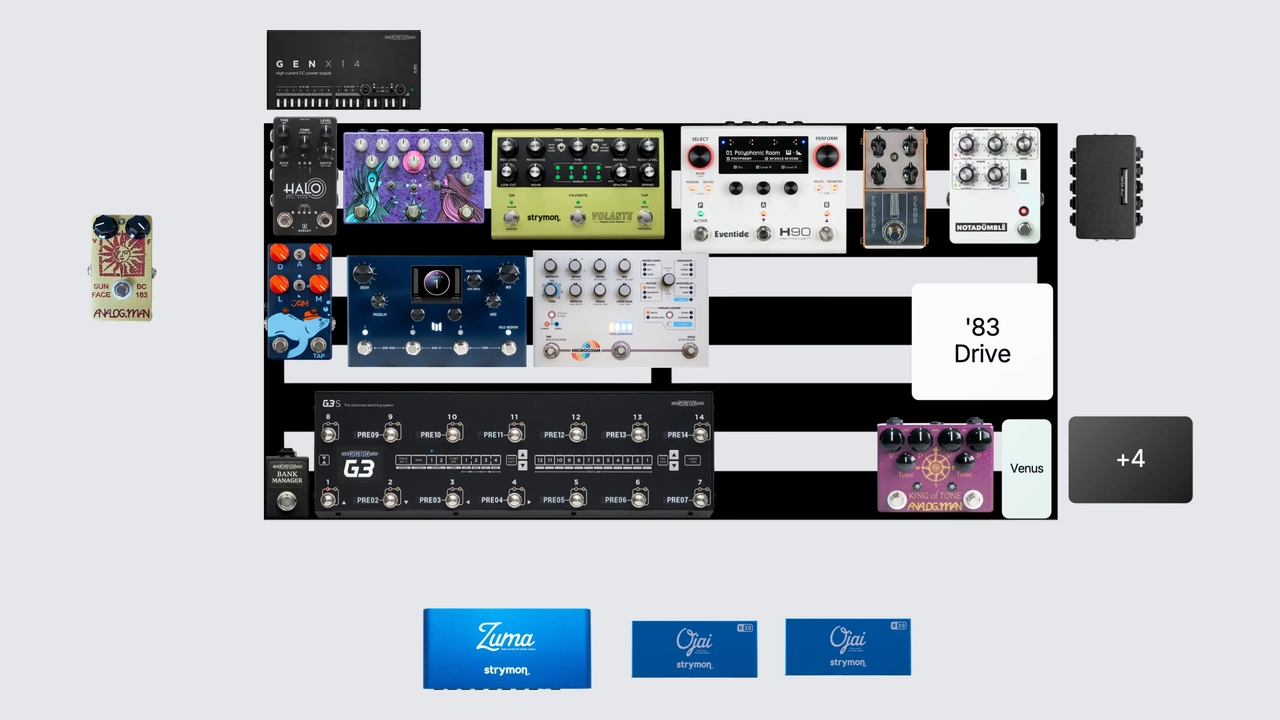Tap the Volante TAP footswitch
1280x720 pixels.
click(645, 217)
